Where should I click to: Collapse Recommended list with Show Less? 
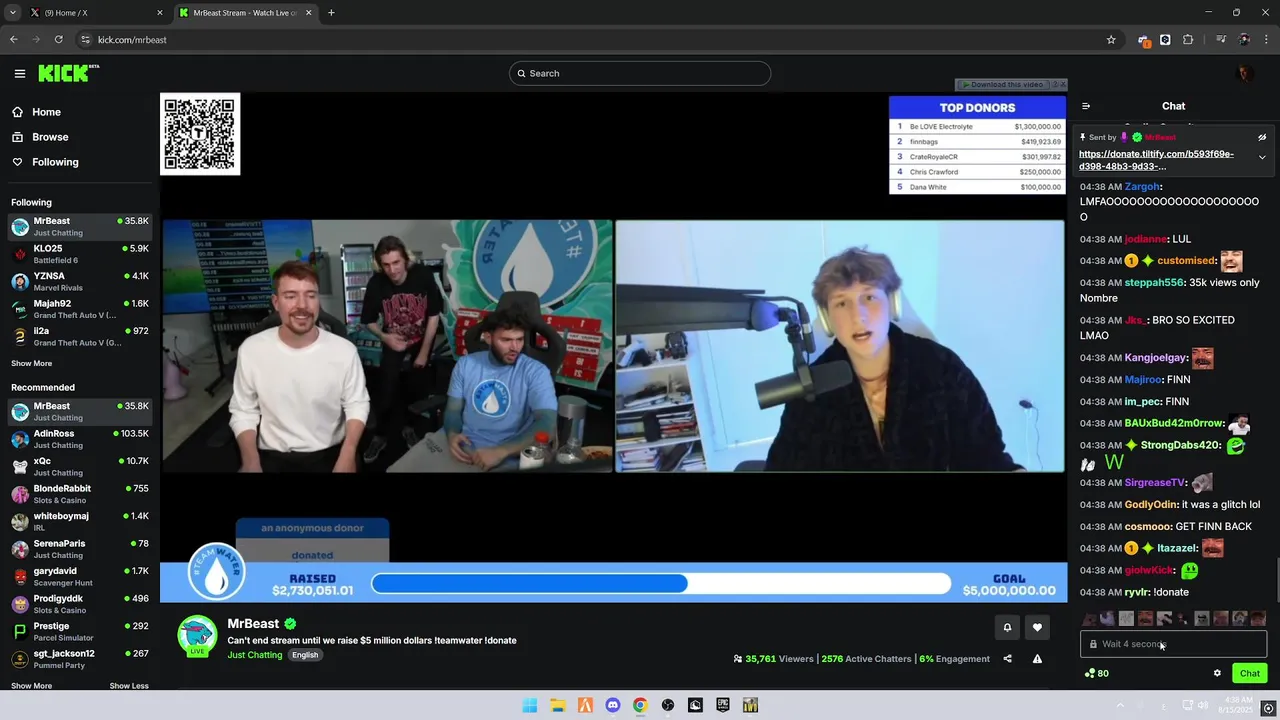coord(129,686)
